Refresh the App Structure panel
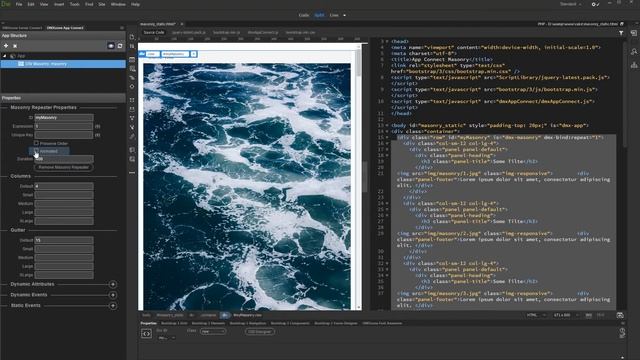Image resolution: width=640 pixels, height=360 pixels. [x=120, y=46]
